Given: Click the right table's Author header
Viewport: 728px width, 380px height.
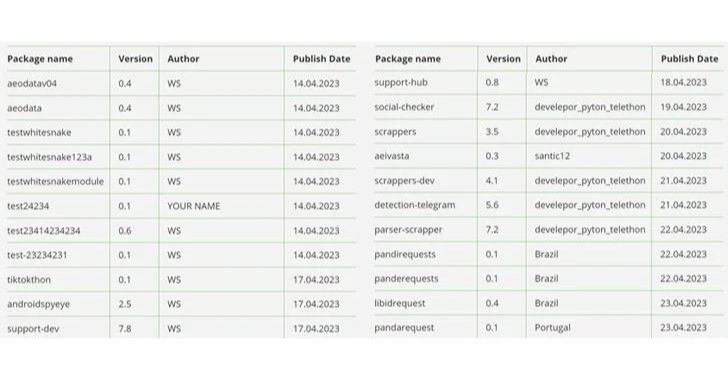Looking at the screenshot, I should (x=551, y=59).
